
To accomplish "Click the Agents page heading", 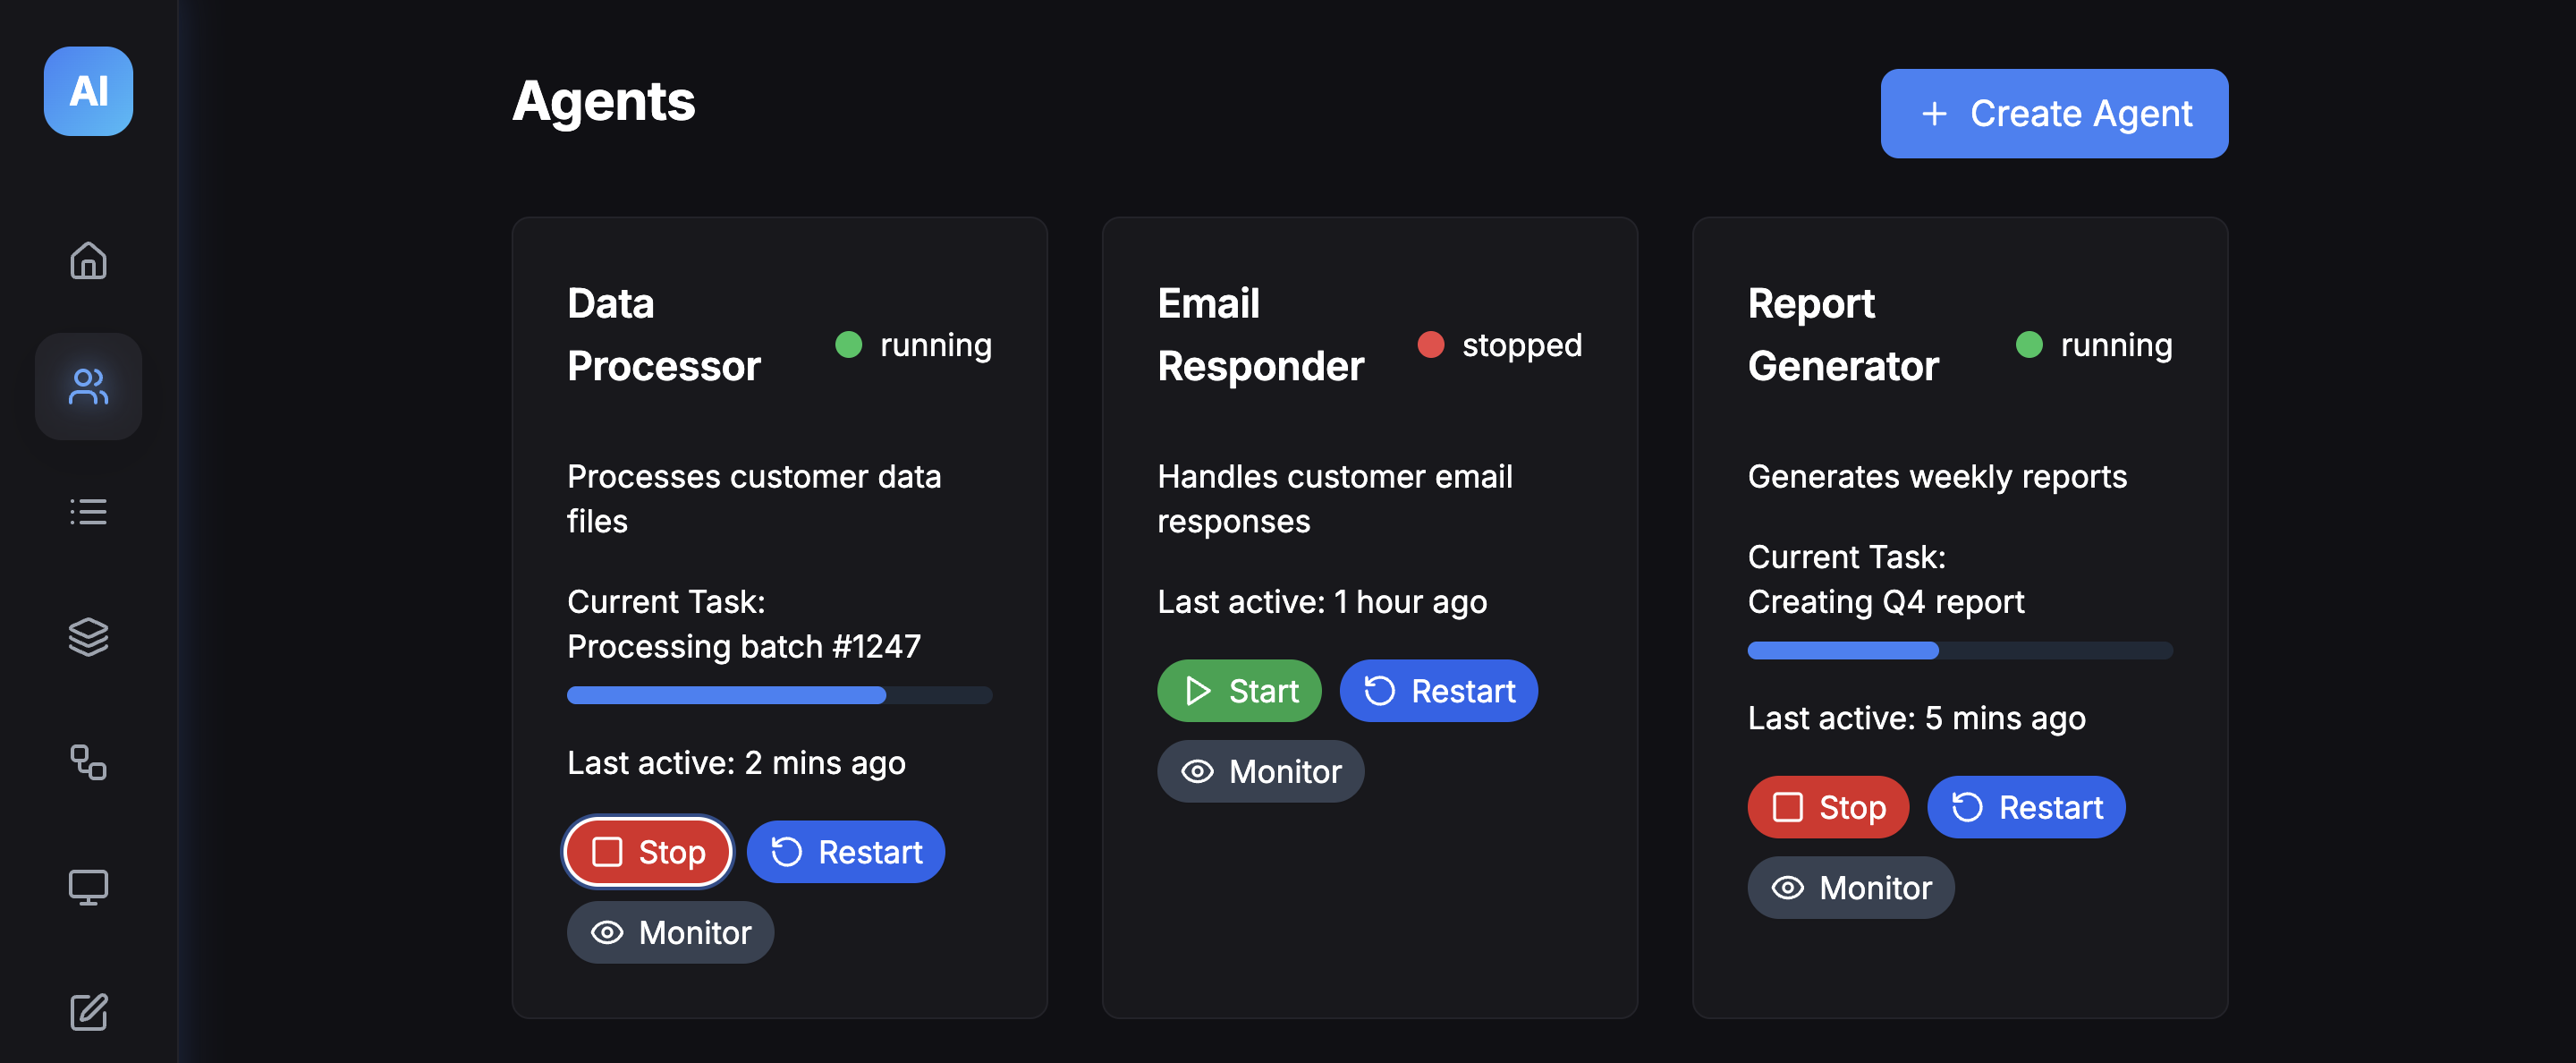I will 603,101.
